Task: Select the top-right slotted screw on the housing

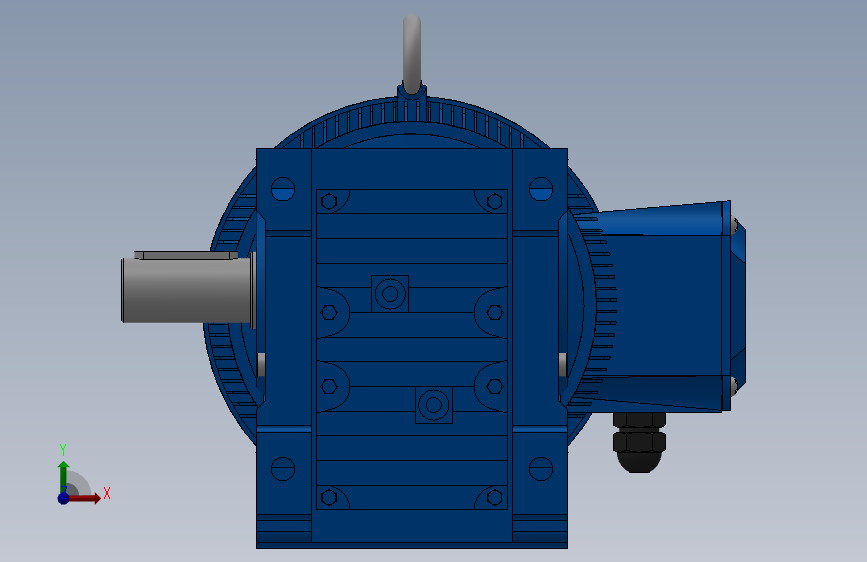Action: 541,189
